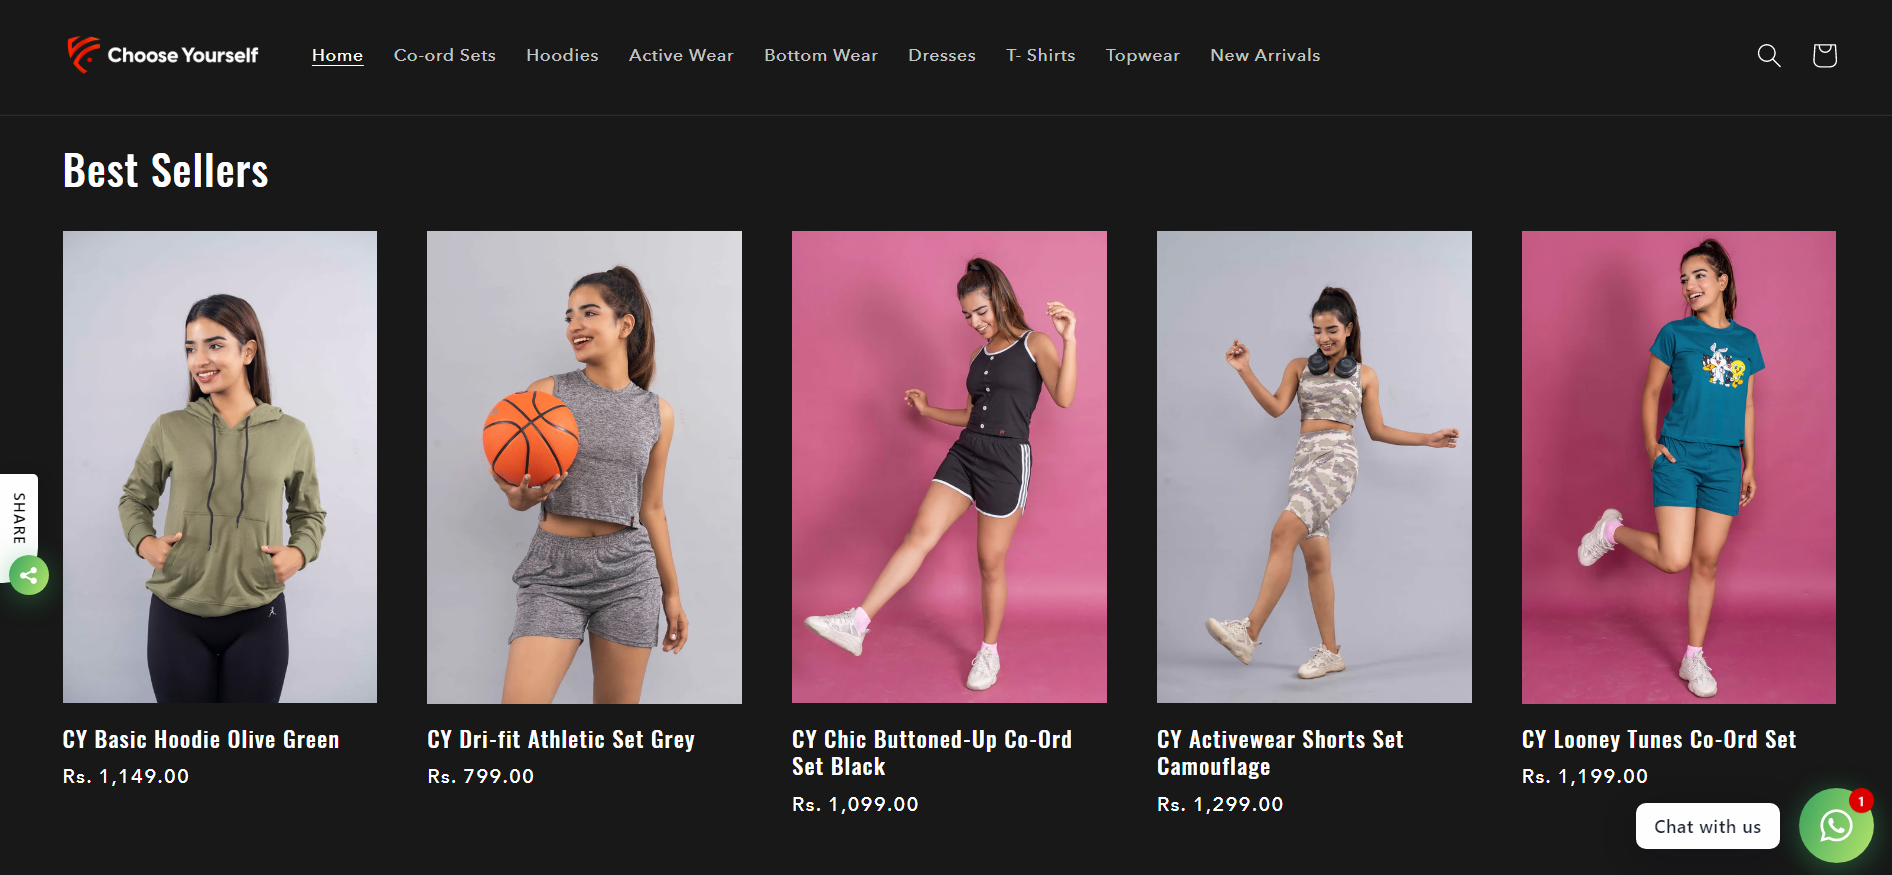1892x875 pixels.
Task: Select Bottom Wear in navigation
Action: [820, 55]
